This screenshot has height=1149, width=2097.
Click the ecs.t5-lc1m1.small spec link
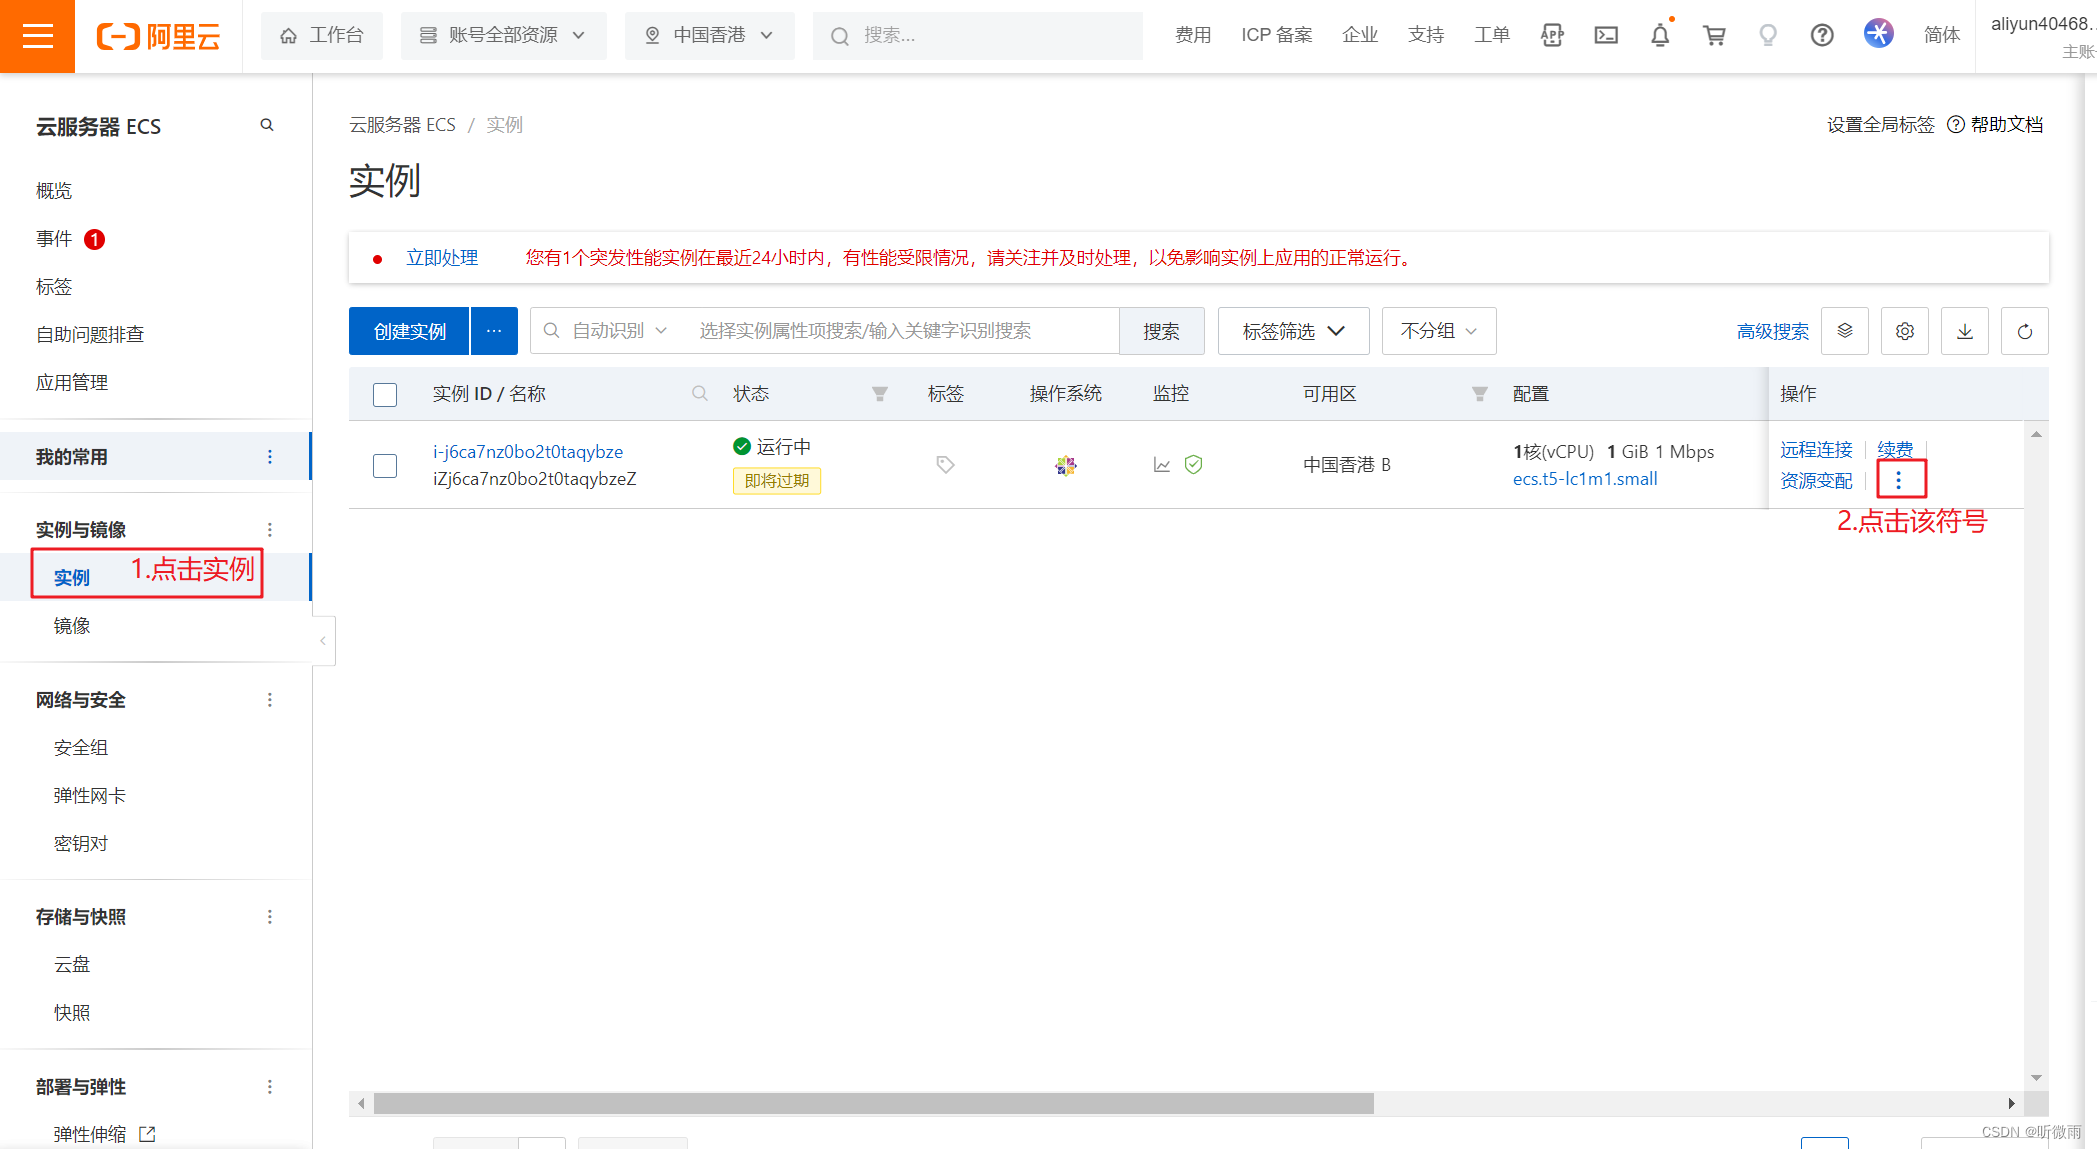click(x=1585, y=479)
